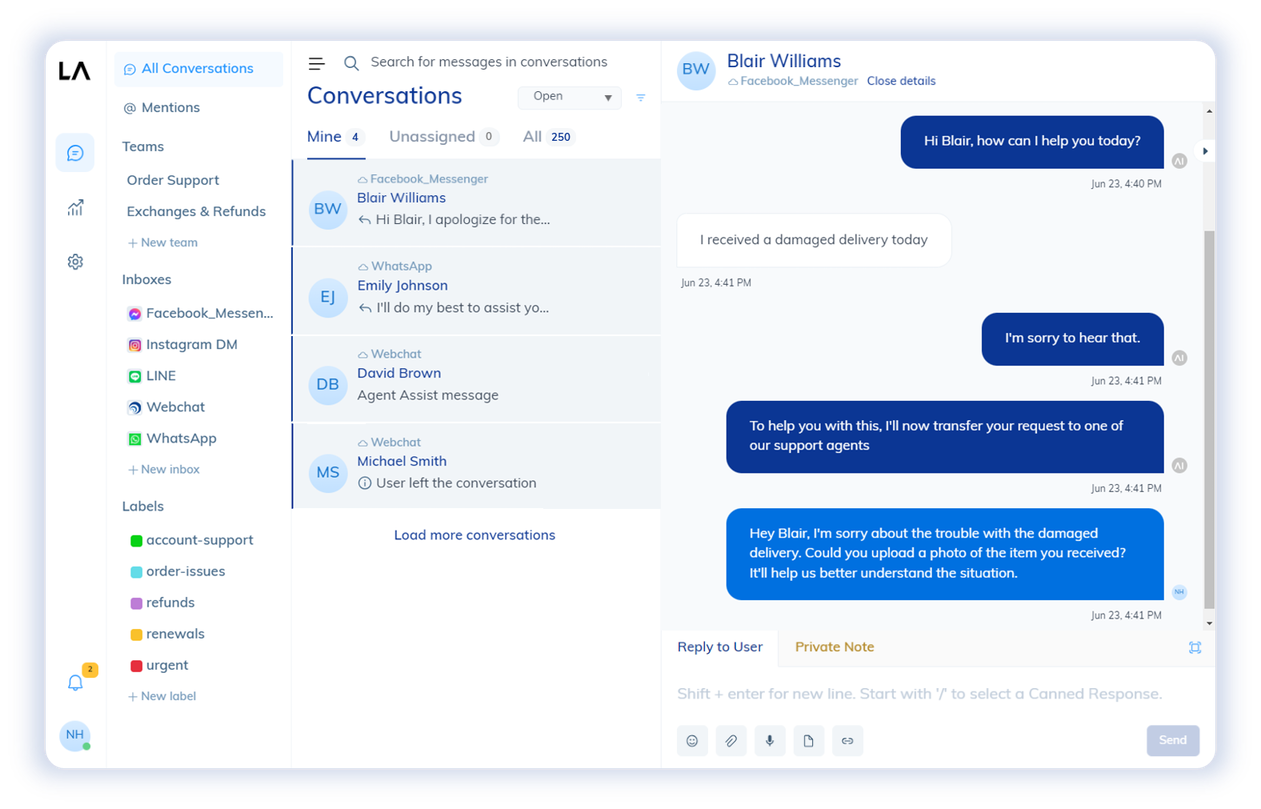Click Load more conversations

(474, 535)
